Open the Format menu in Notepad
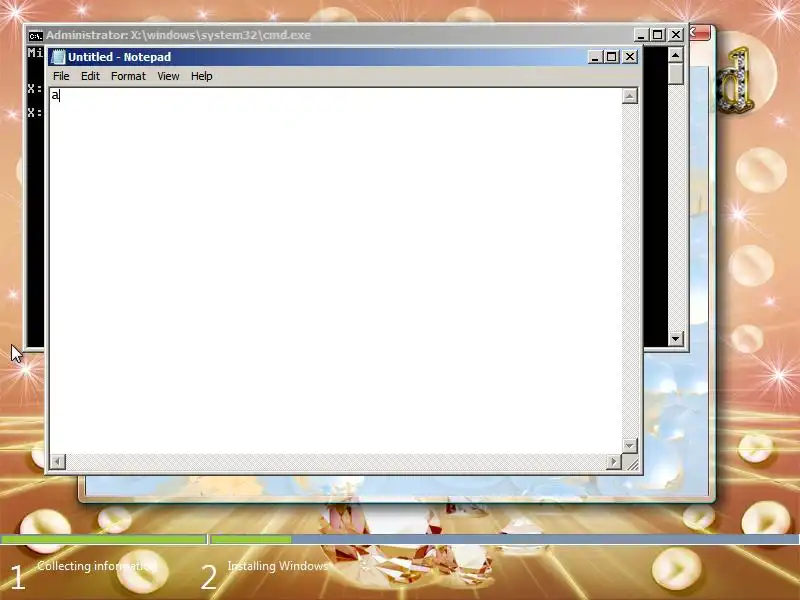The image size is (800, 600). tap(128, 76)
